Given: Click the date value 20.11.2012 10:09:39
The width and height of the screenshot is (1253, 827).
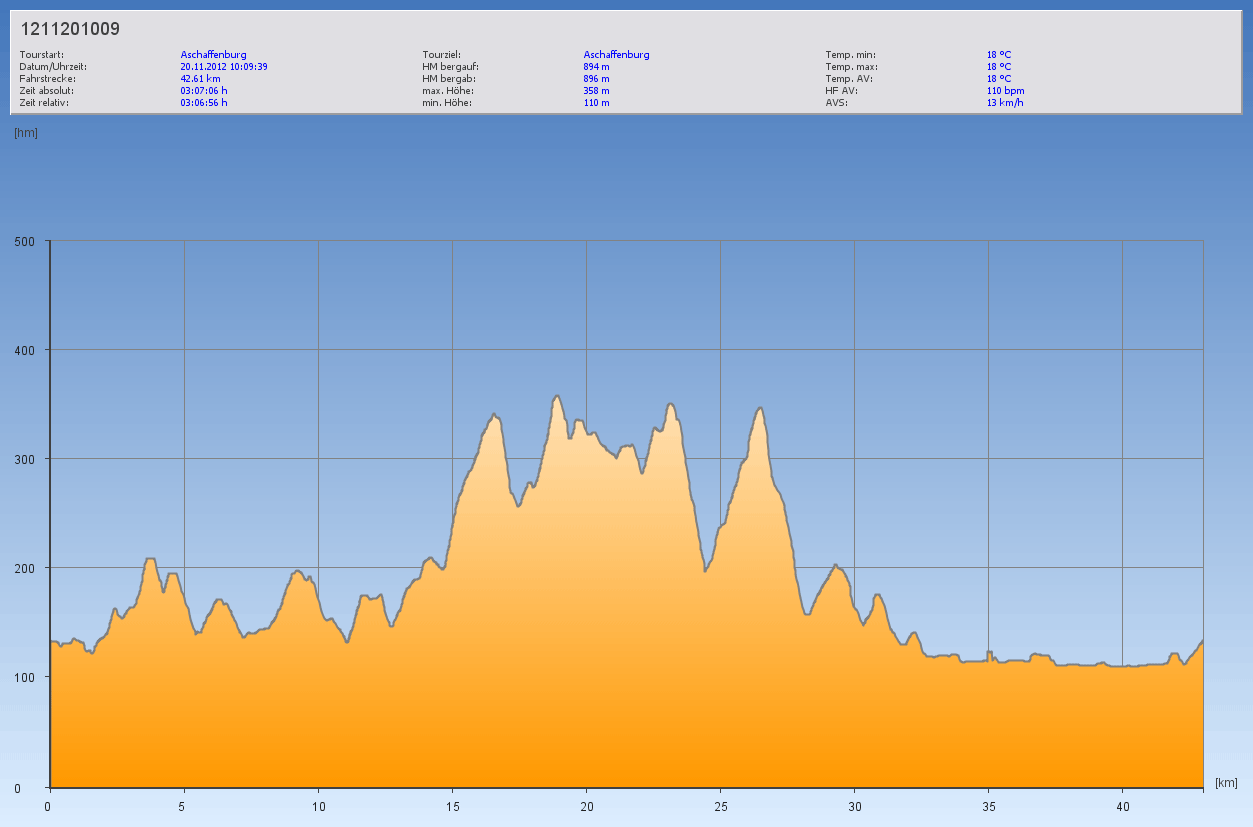Looking at the screenshot, I should coord(223,66).
